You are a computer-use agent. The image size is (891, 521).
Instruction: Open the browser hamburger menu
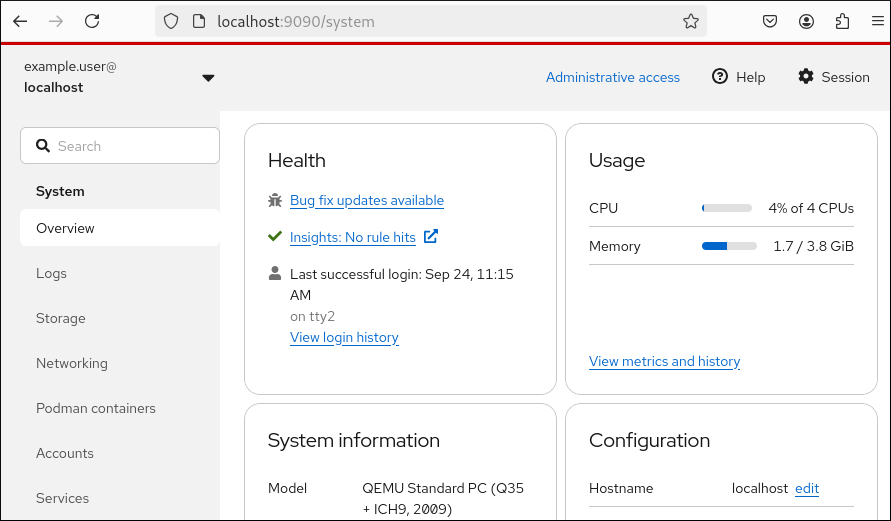point(877,22)
